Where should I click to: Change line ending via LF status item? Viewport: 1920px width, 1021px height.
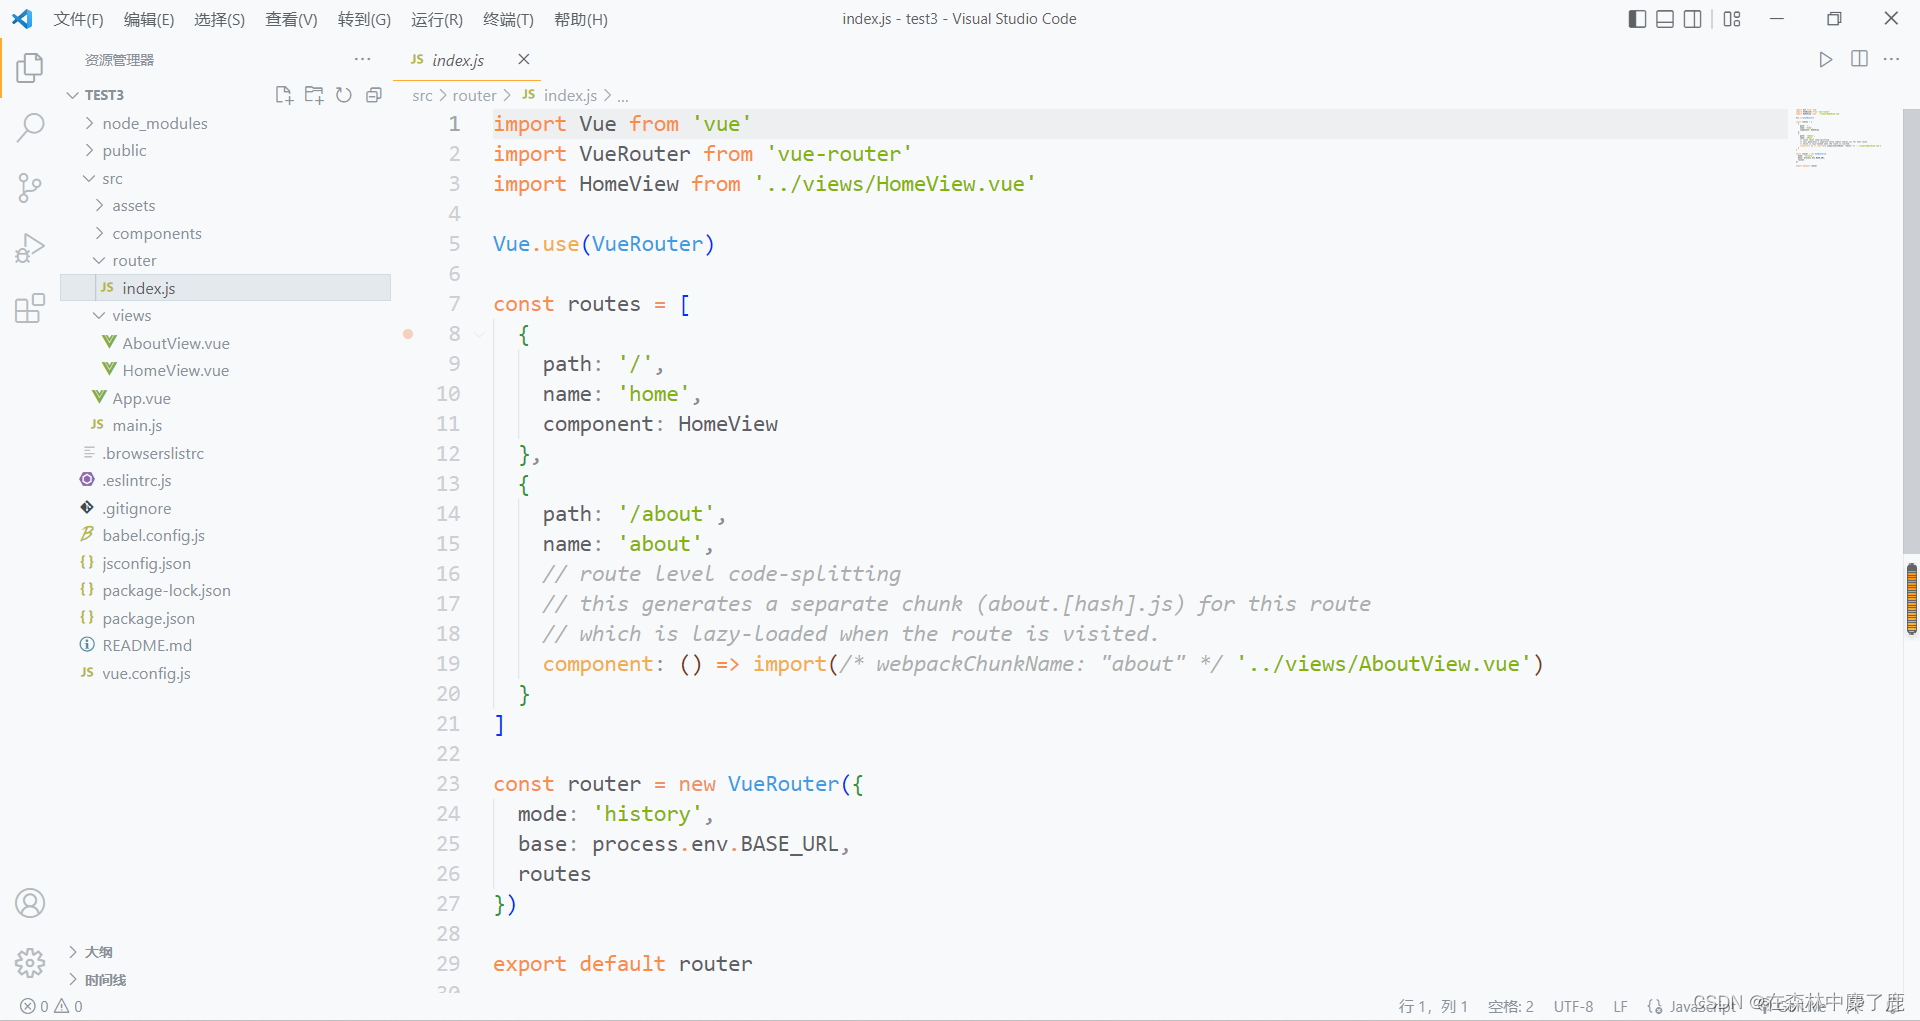coord(1620,1006)
